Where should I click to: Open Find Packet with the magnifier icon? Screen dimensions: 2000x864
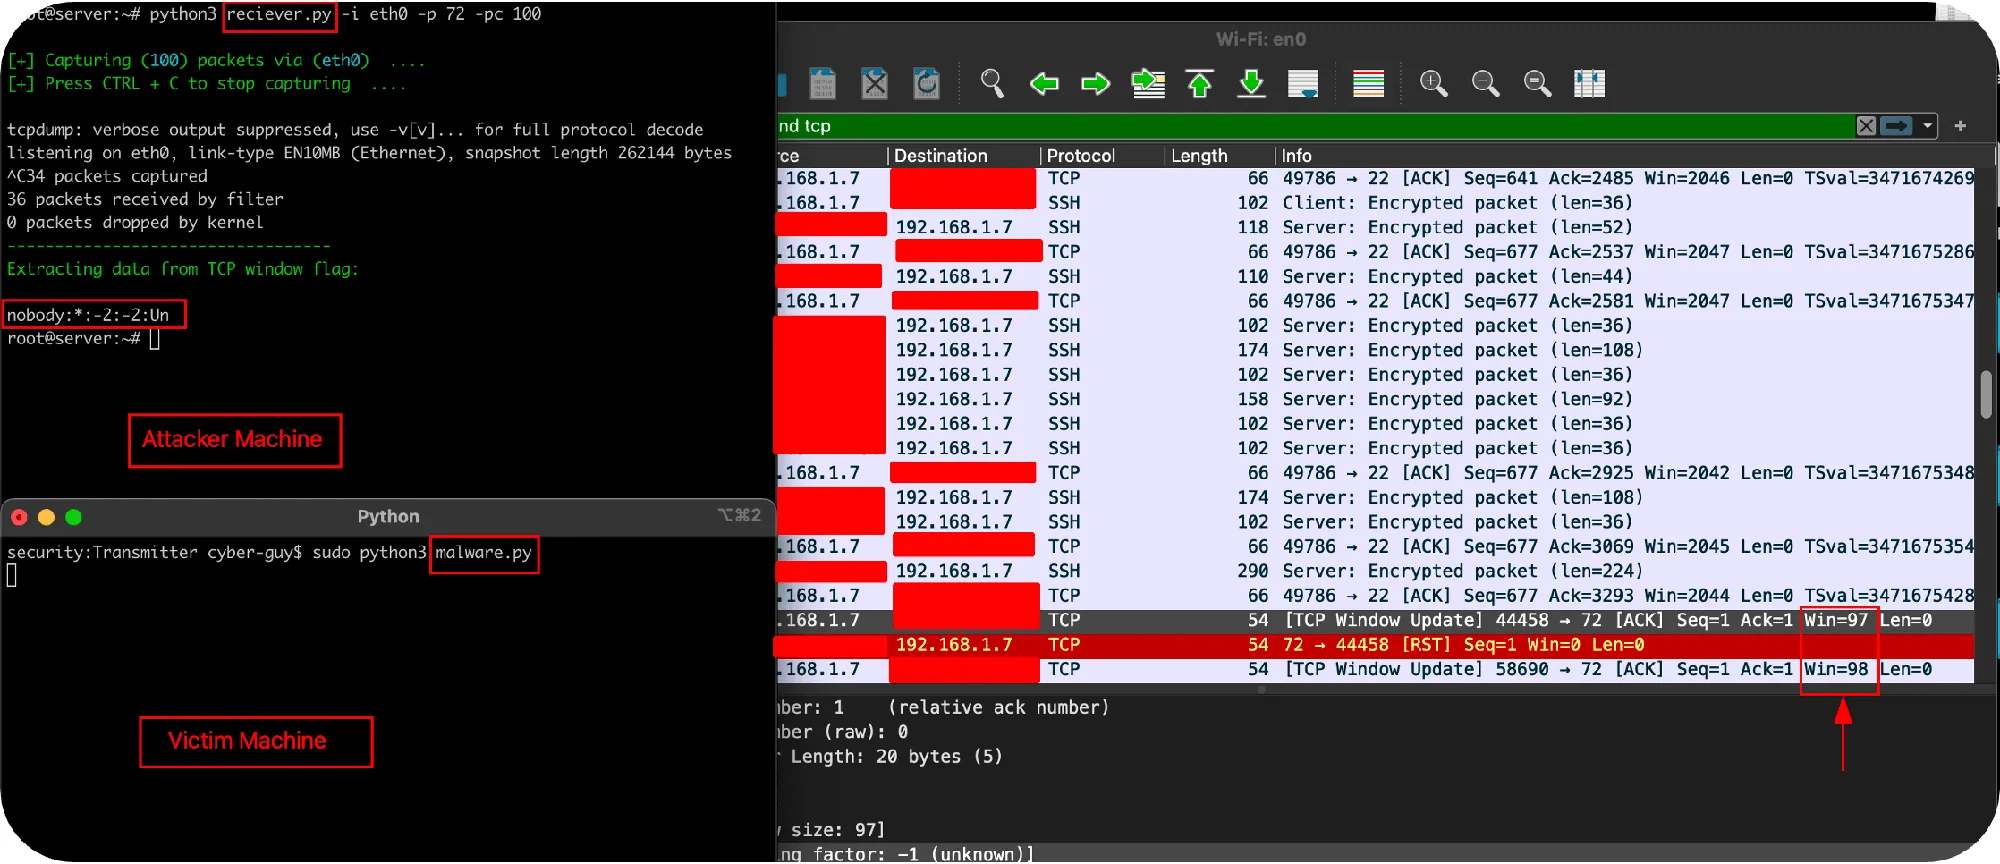[x=992, y=84]
